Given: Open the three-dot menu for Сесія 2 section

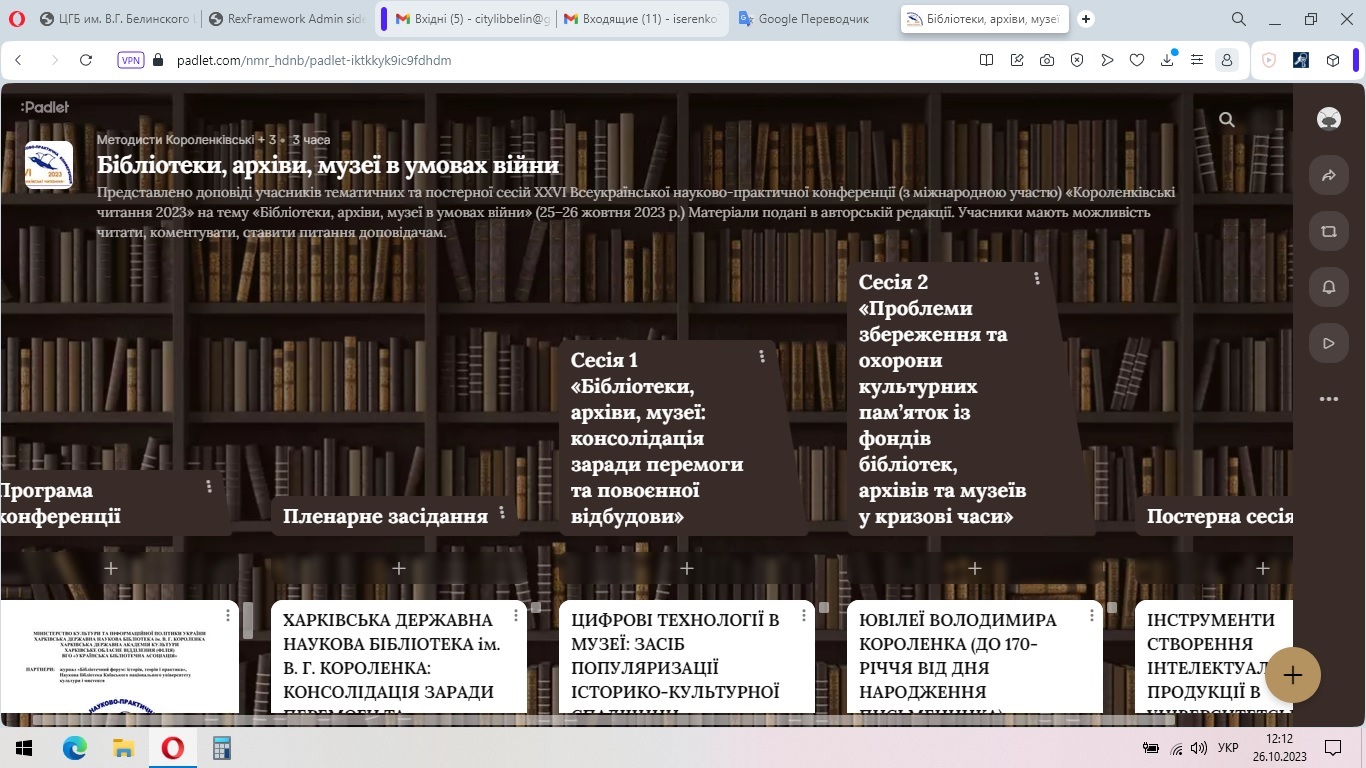Looking at the screenshot, I should [1037, 278].
